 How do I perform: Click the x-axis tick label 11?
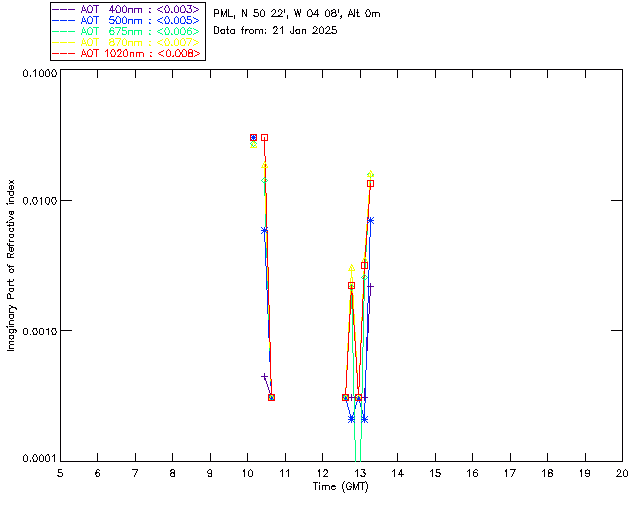pos(285,473)
